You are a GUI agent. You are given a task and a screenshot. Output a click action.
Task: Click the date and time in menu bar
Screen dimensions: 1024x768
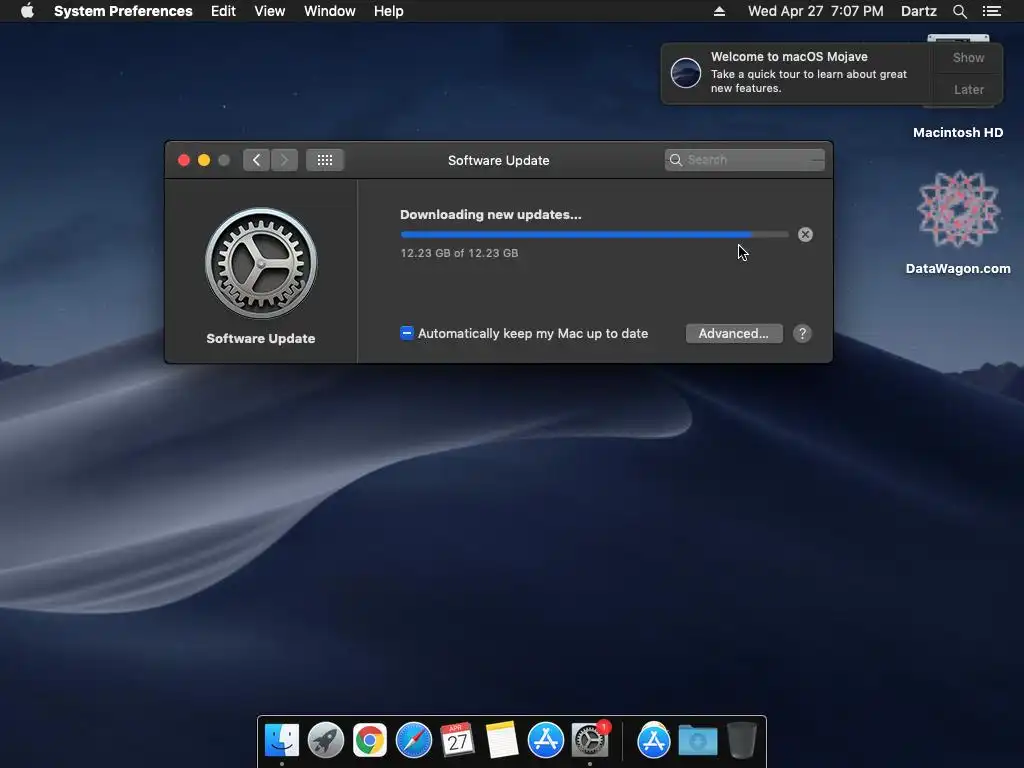coord(815,11)
